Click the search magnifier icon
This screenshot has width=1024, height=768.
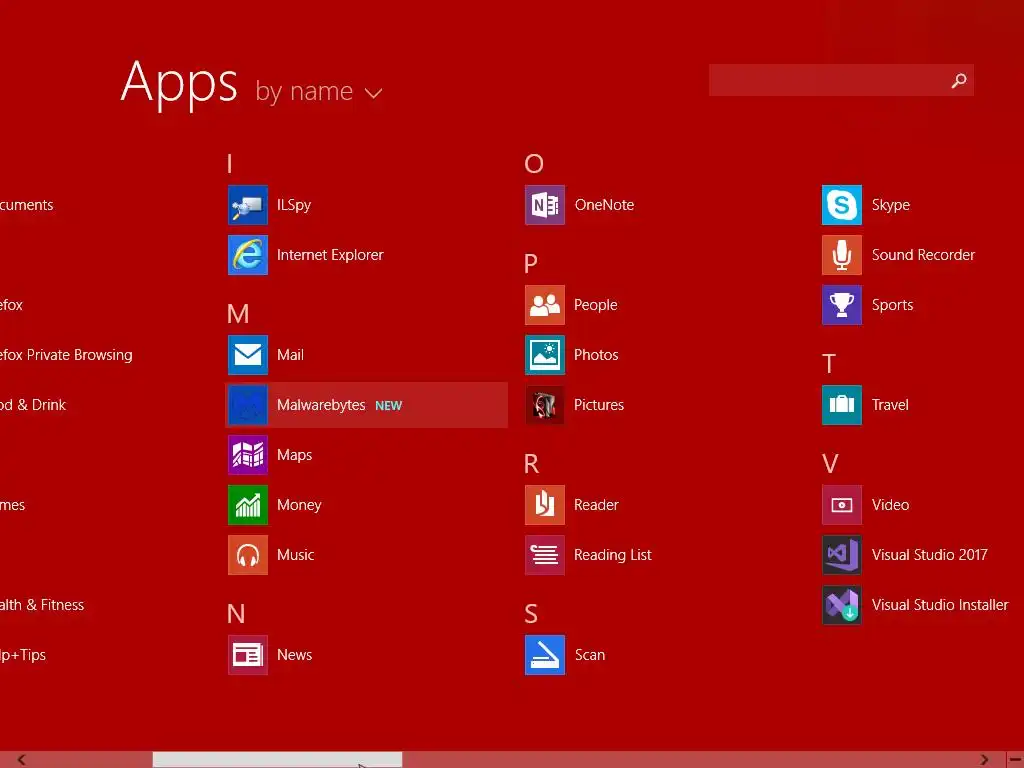click(x=959, y=80)
